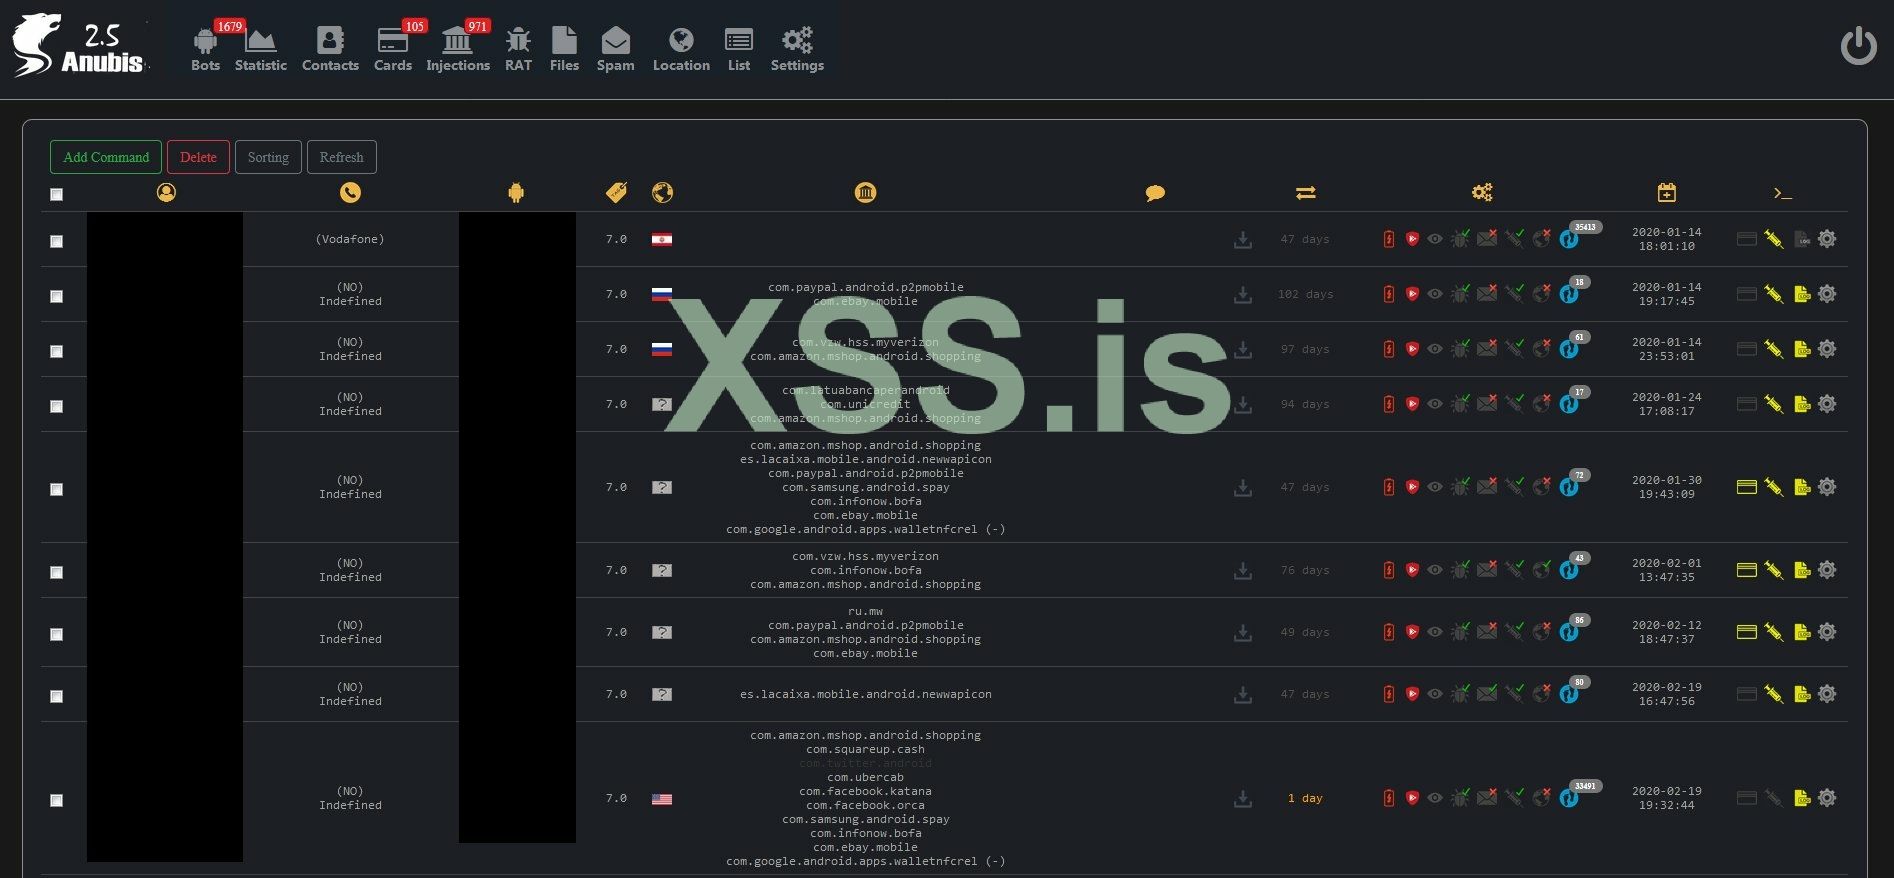Open the gear icon for row 2020-01-14 18:01:10
This screenshot has width=1894, height=878.
[x=1827, y=239]
